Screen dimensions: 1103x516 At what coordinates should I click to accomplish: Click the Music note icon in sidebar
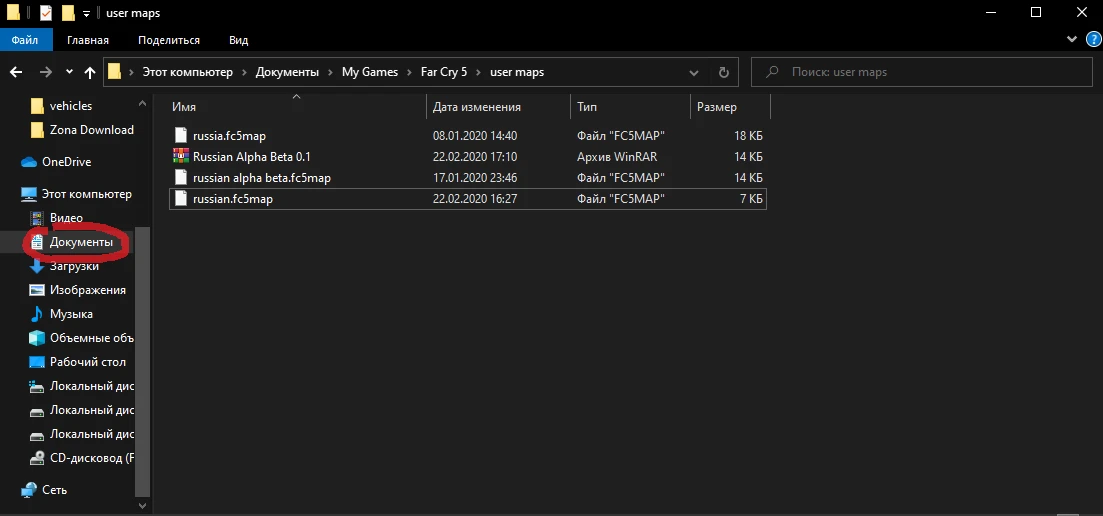click(37, 314)
